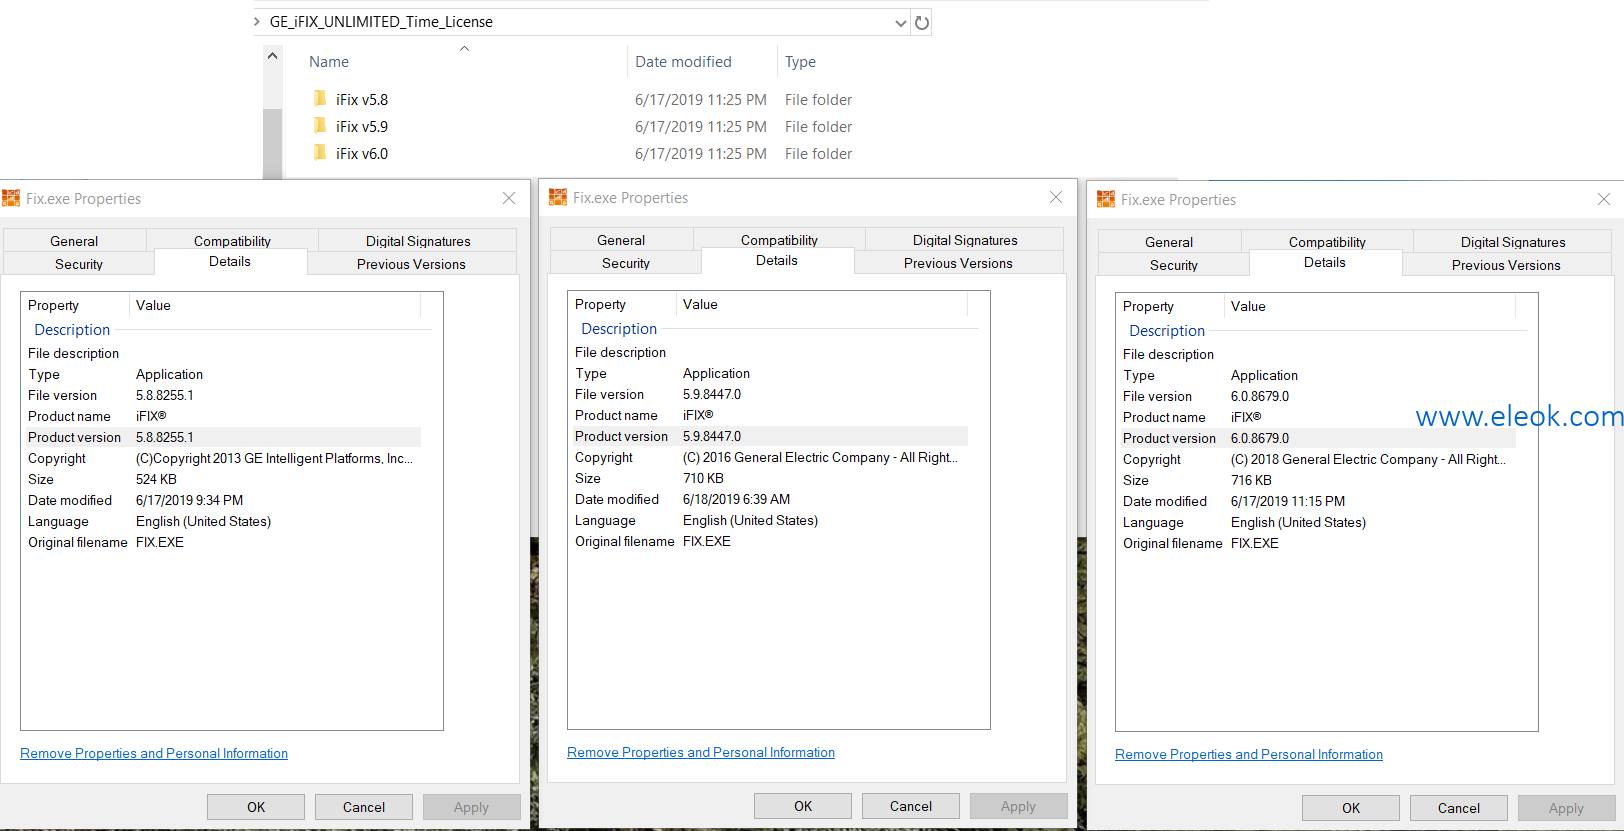Click Remove Properties and Personal Information in left window
The height and width of the screenshot is (831, 1624).
coord(154,753)
